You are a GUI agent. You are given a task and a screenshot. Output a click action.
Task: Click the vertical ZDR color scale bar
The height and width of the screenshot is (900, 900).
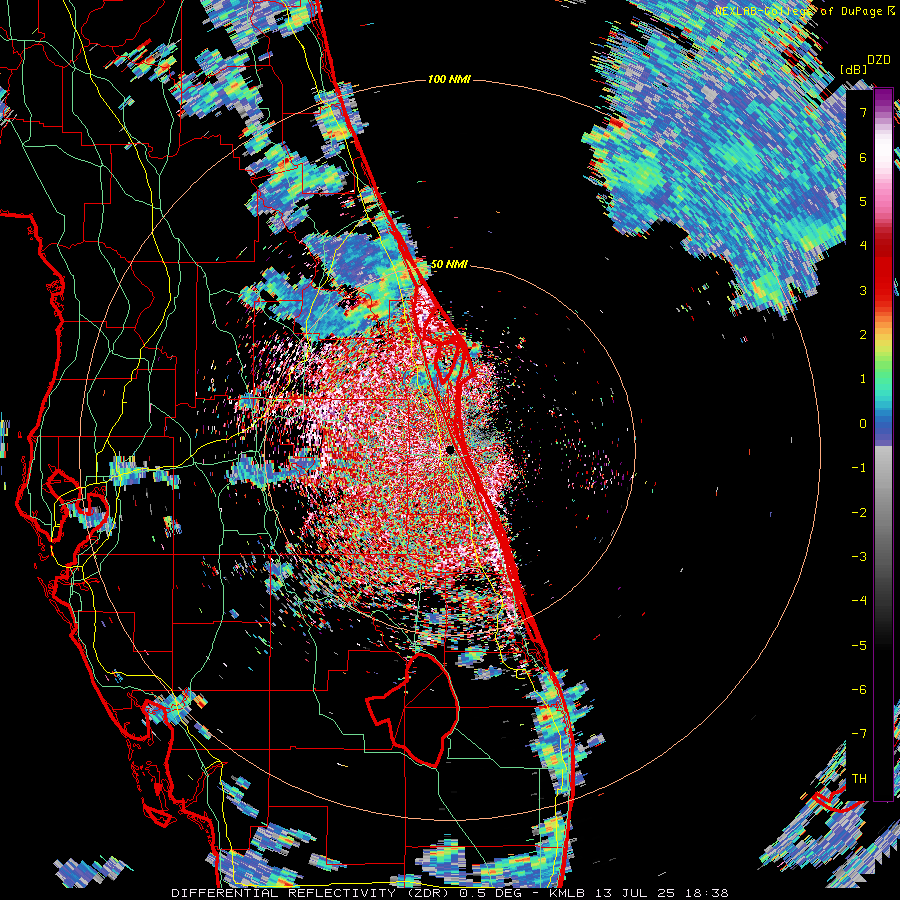[x=883, y=445]
